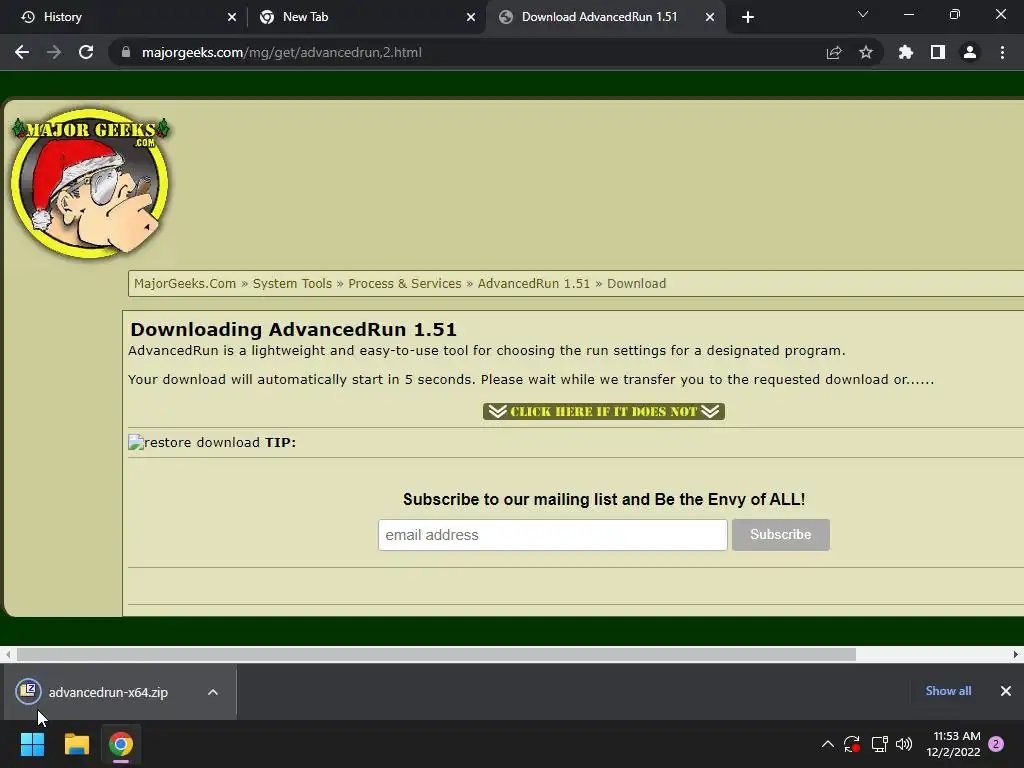Open Process & Services breadcrumb link

pyautogui.click(x=404, y=283)
